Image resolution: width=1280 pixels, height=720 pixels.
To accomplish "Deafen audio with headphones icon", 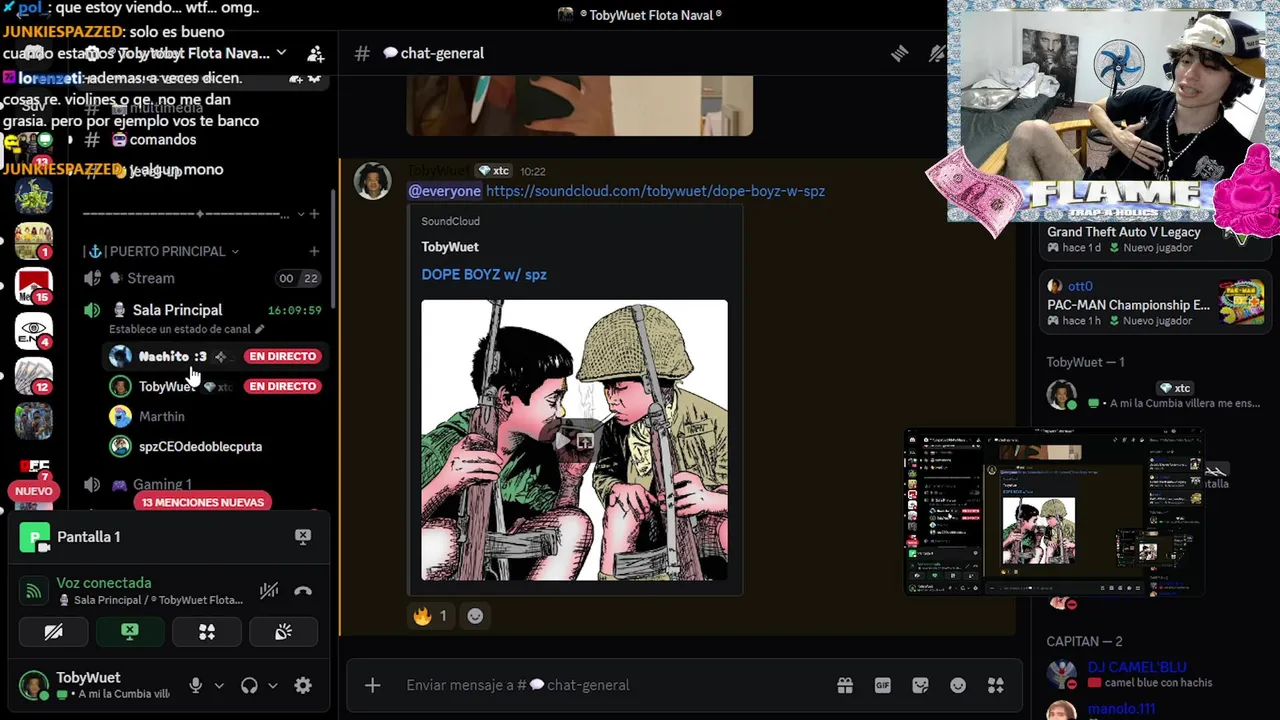I will [x=249, y=685].
